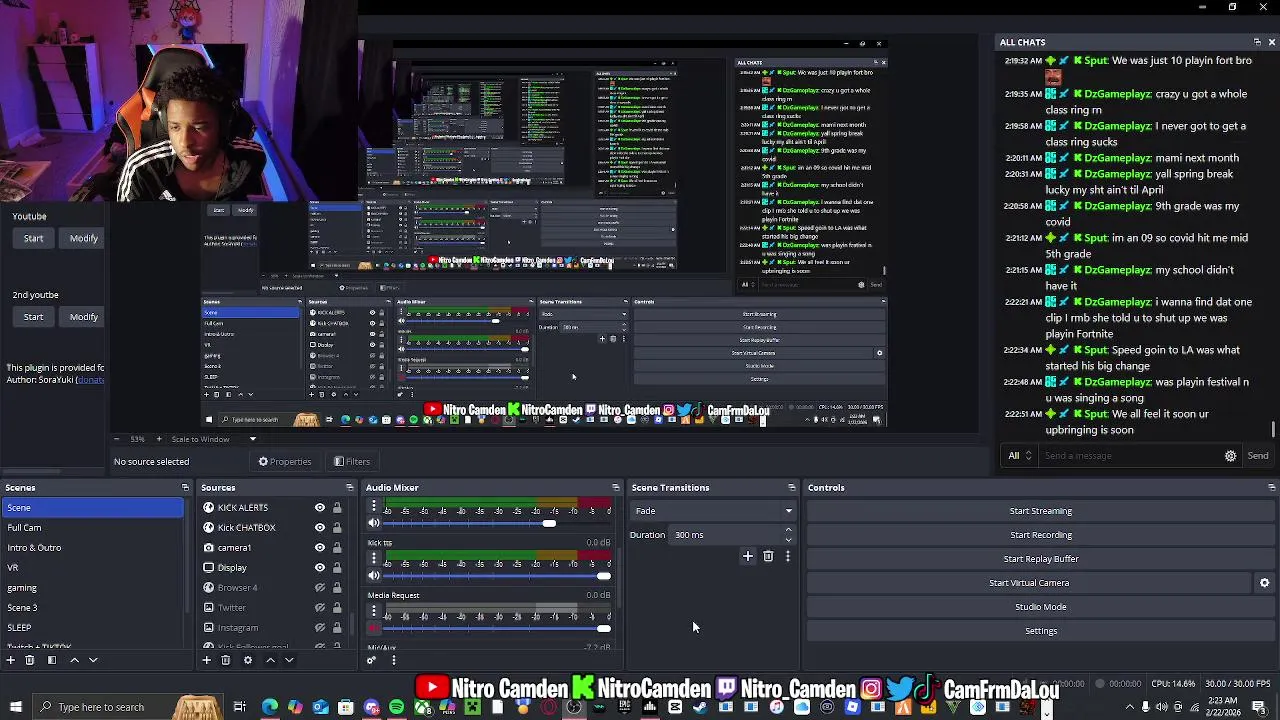Undock the Sources panel using its header icon
This screenshot has width=1280, height=720.
click(349, 487)
